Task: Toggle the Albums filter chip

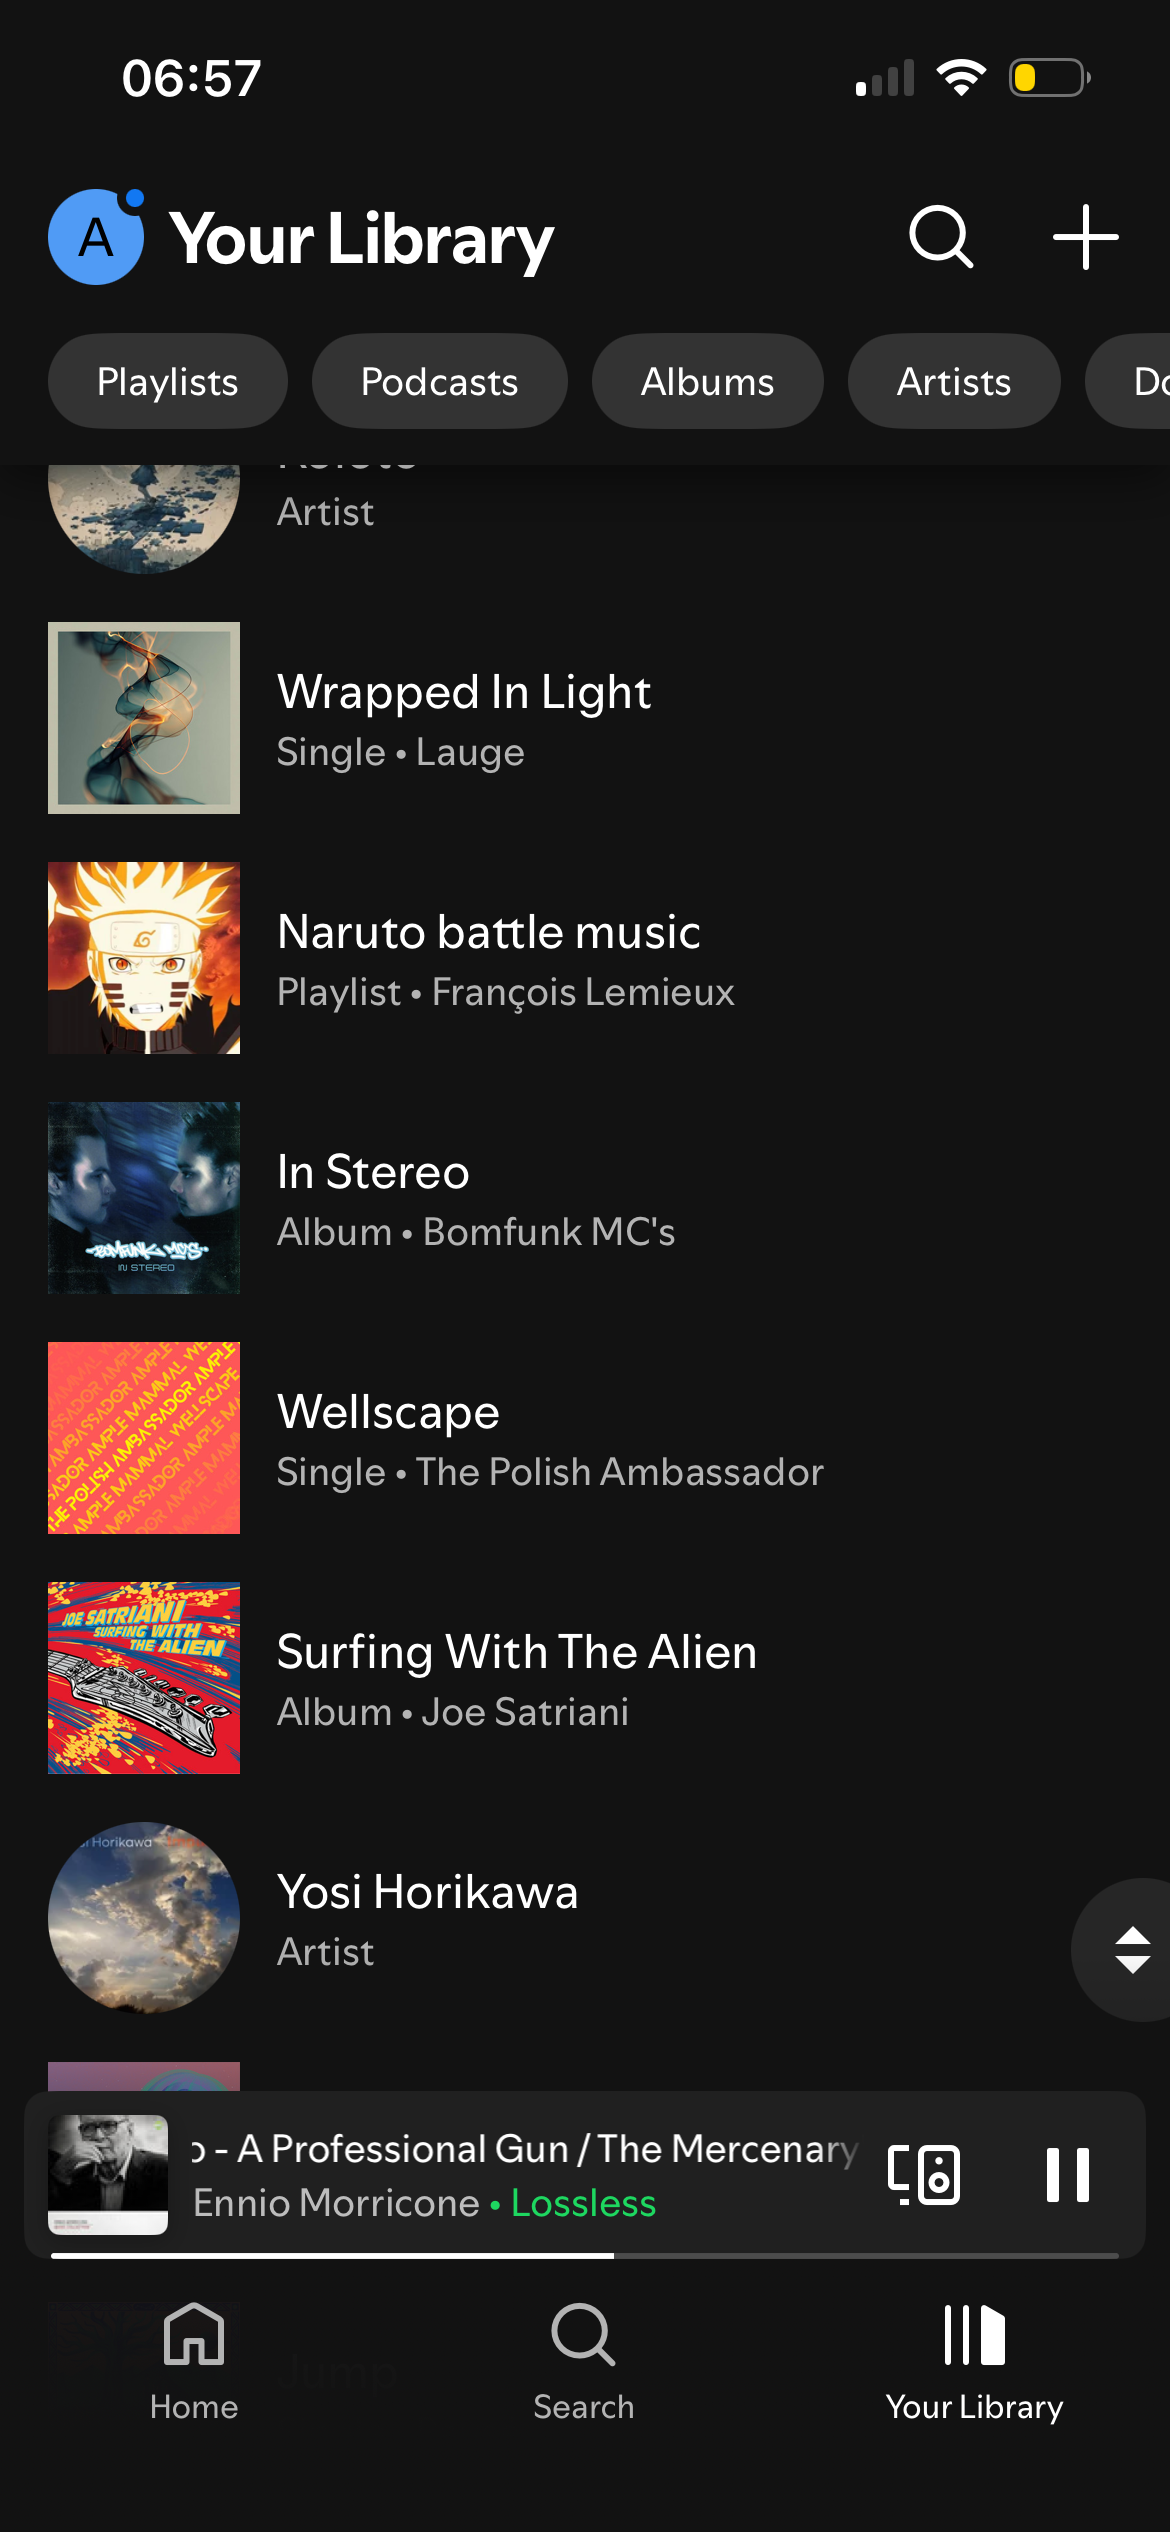Action: (707, 381)
